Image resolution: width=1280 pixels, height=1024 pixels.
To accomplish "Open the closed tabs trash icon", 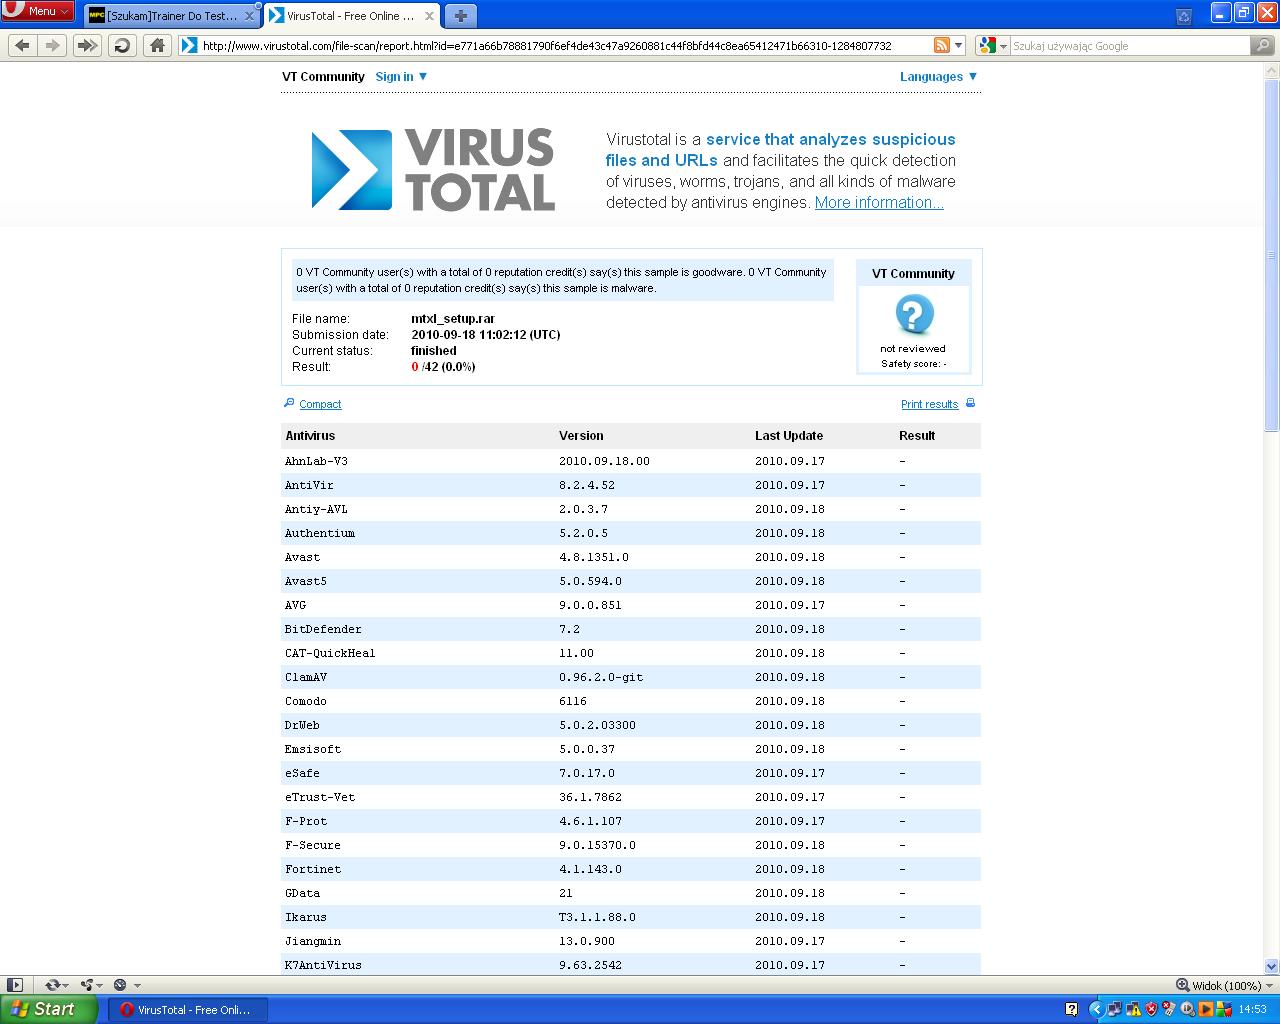I will click(x=1184, y=16).
